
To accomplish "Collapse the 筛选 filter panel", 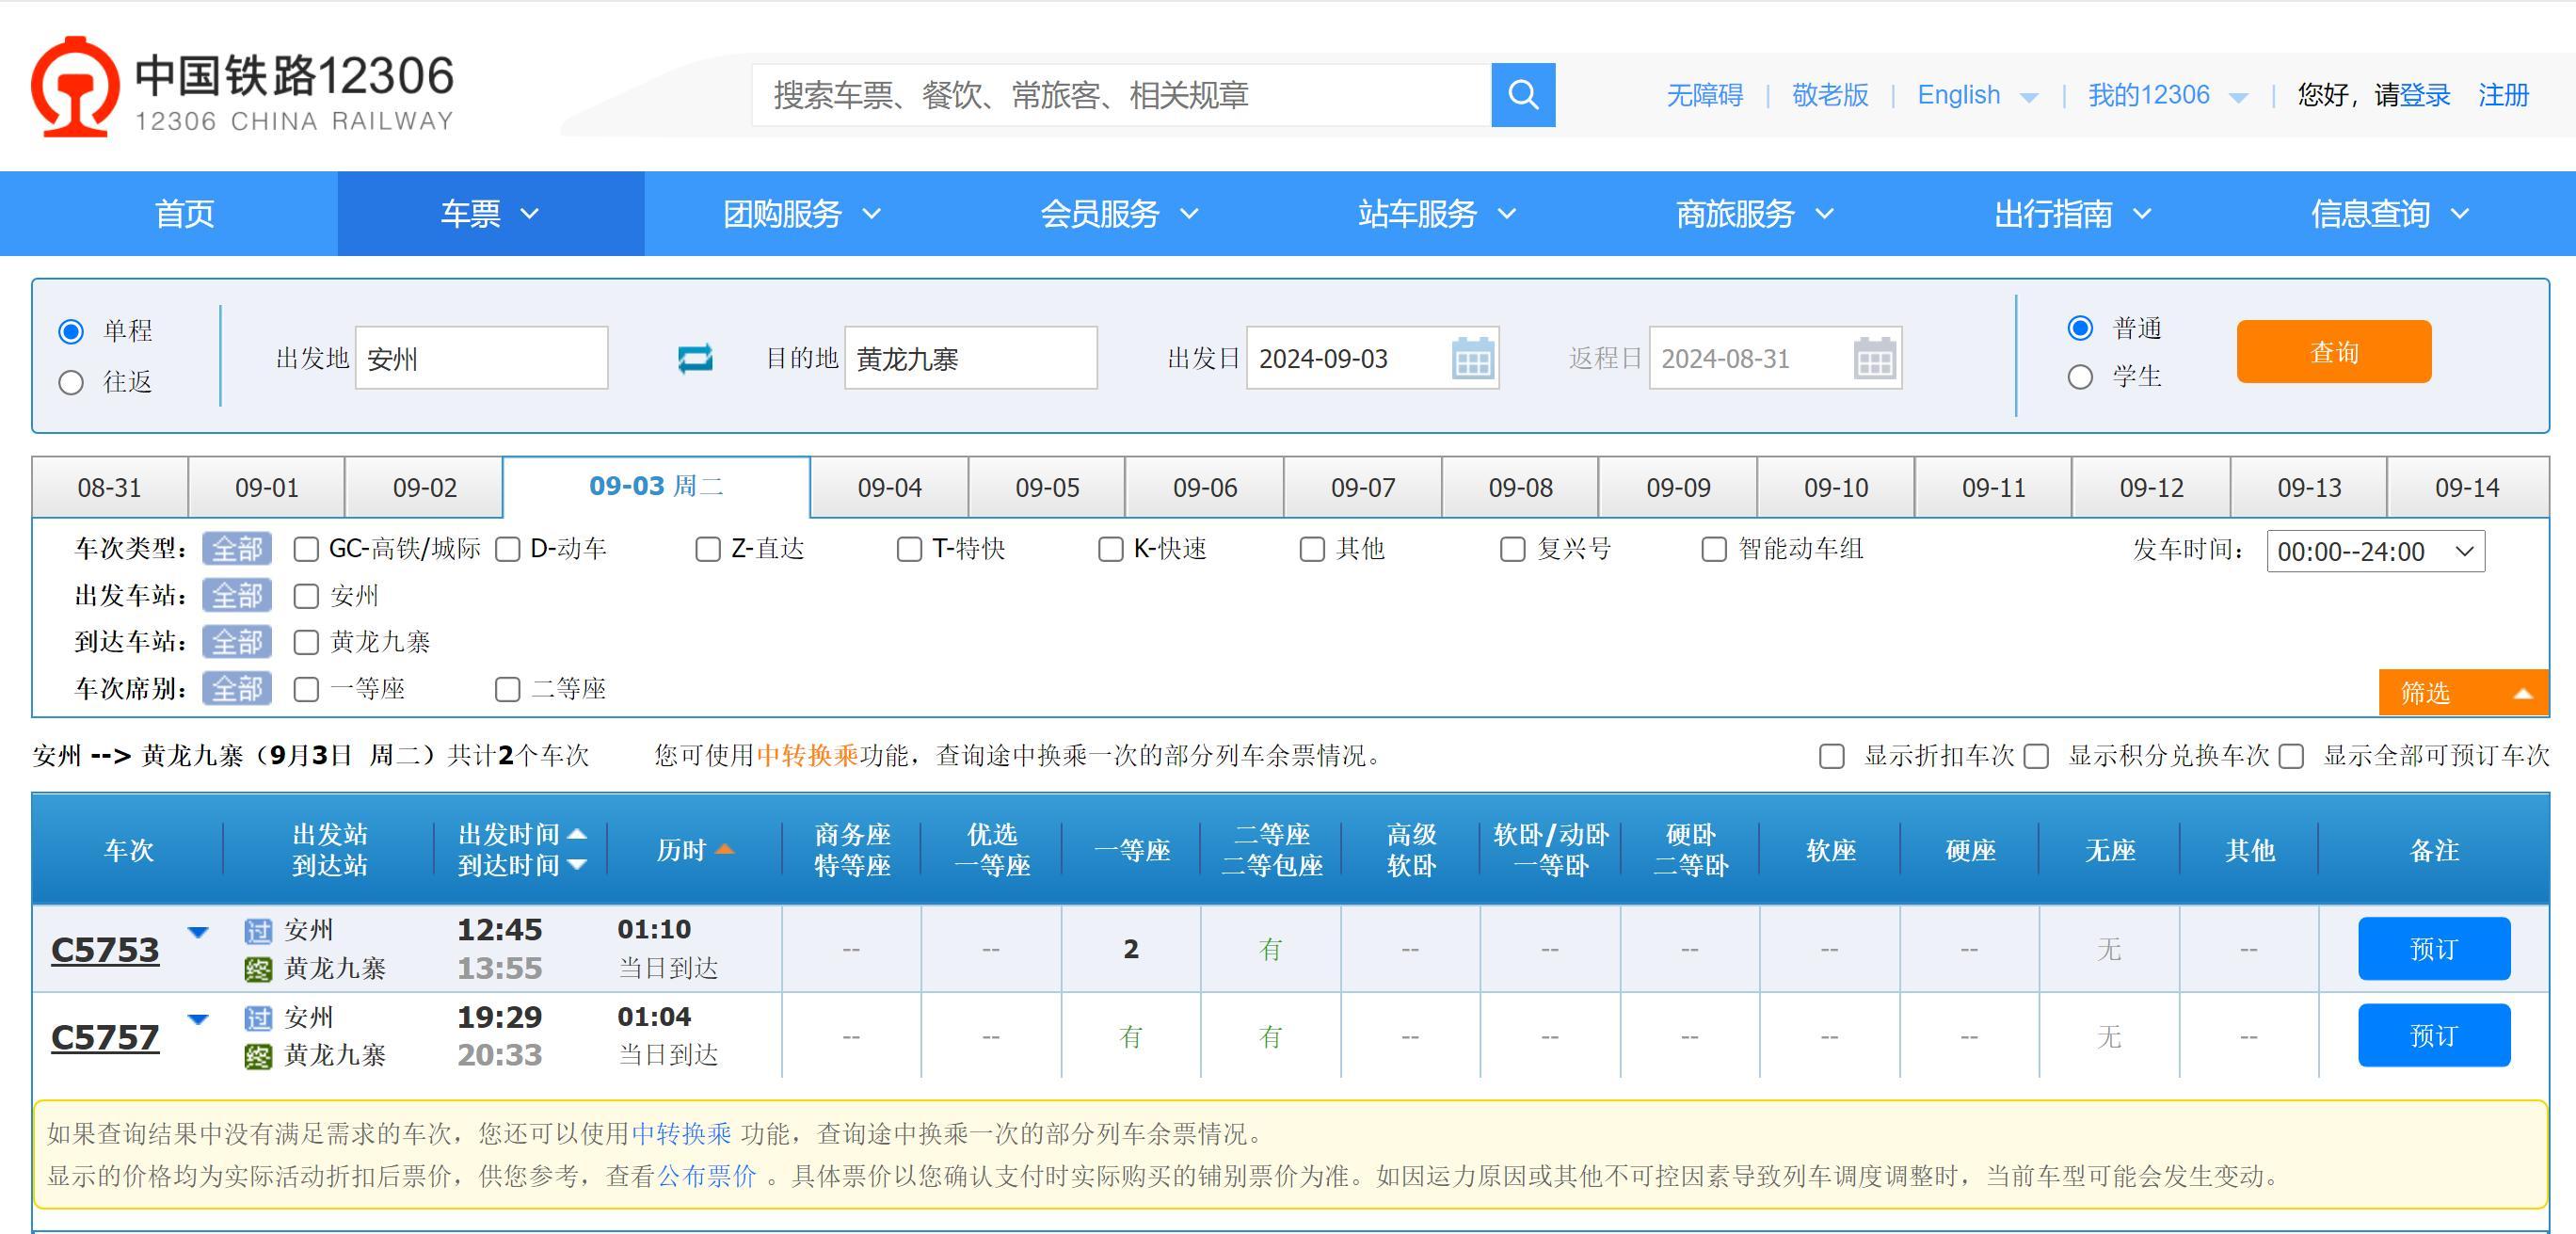I will [2462, 692].
